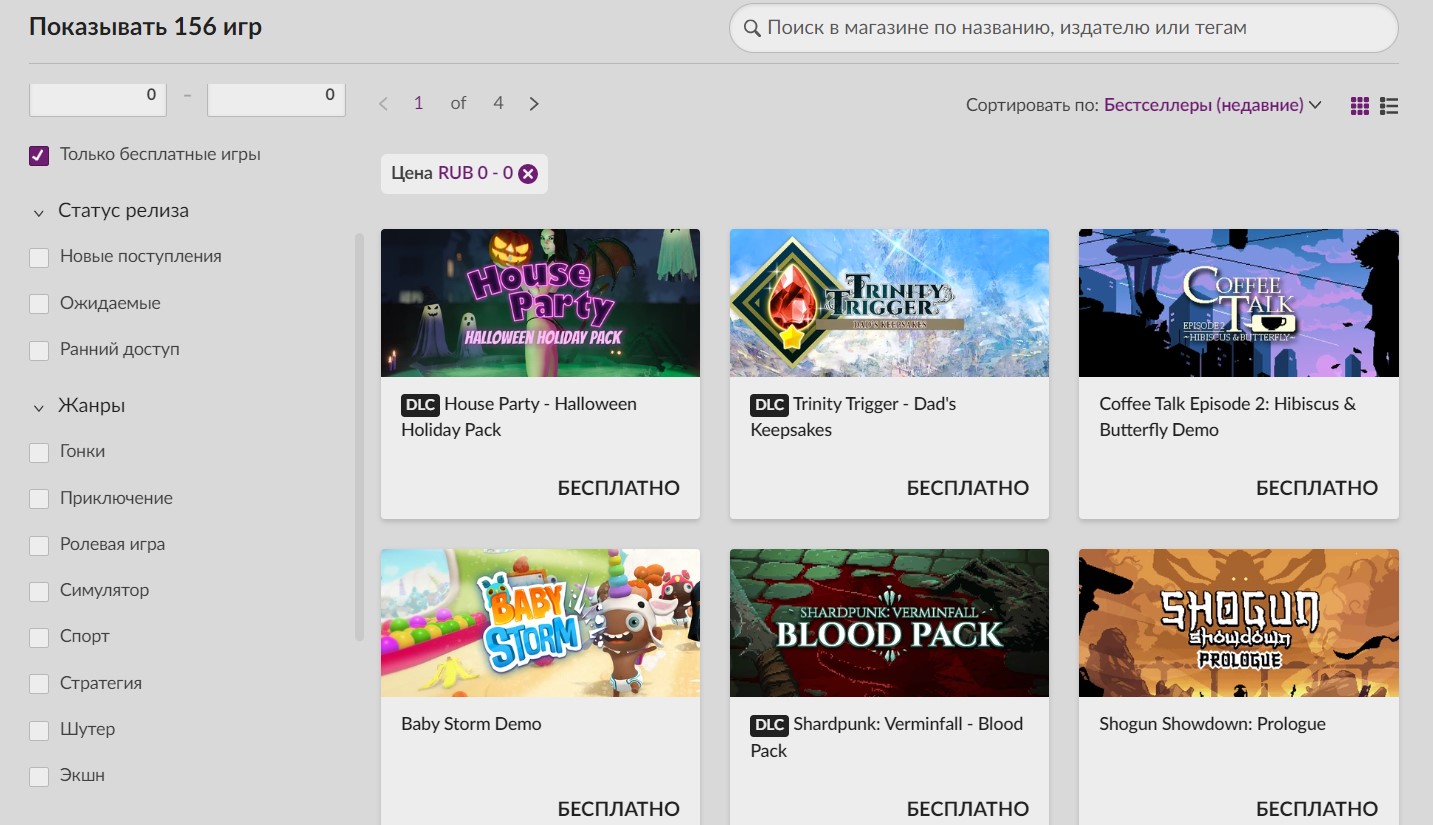Image resolution: width=1433 pixels, height=825 pixels.
Task: Remove the RUB 0 - 0 price filter
Action: (x=528, y=173)
